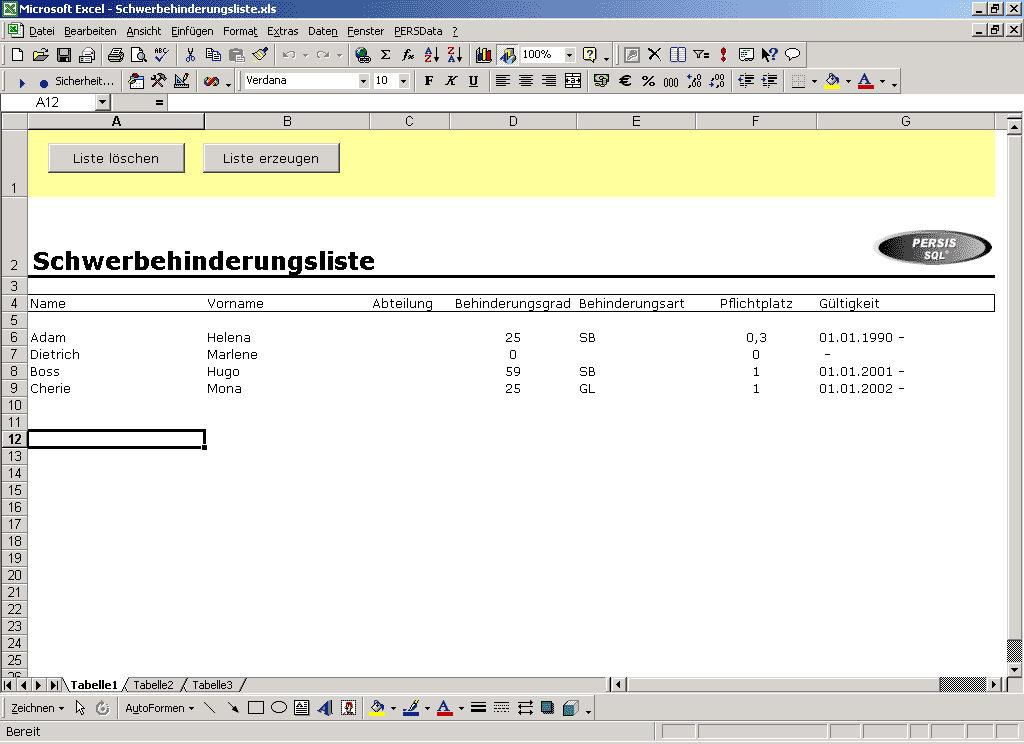Open the Chart Wizard icon
The width and height of the screenshot is (1024, 744).
(x=482, y=54)
